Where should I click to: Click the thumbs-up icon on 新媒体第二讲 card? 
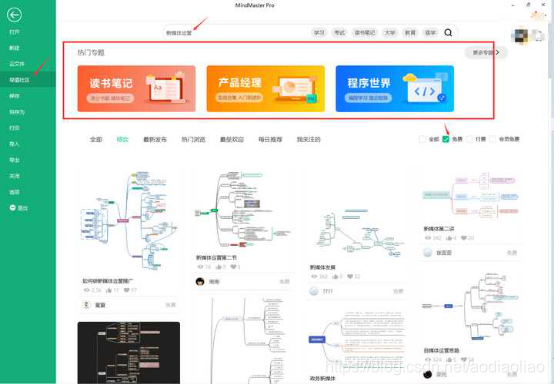(x=449, y=238)
